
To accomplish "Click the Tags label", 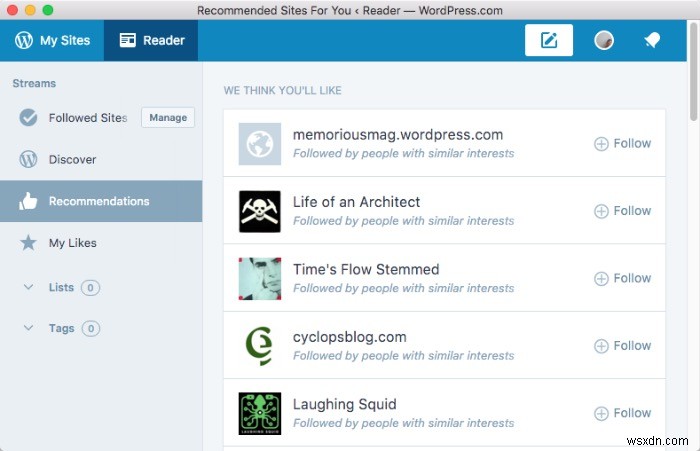I will coord(62,328).
